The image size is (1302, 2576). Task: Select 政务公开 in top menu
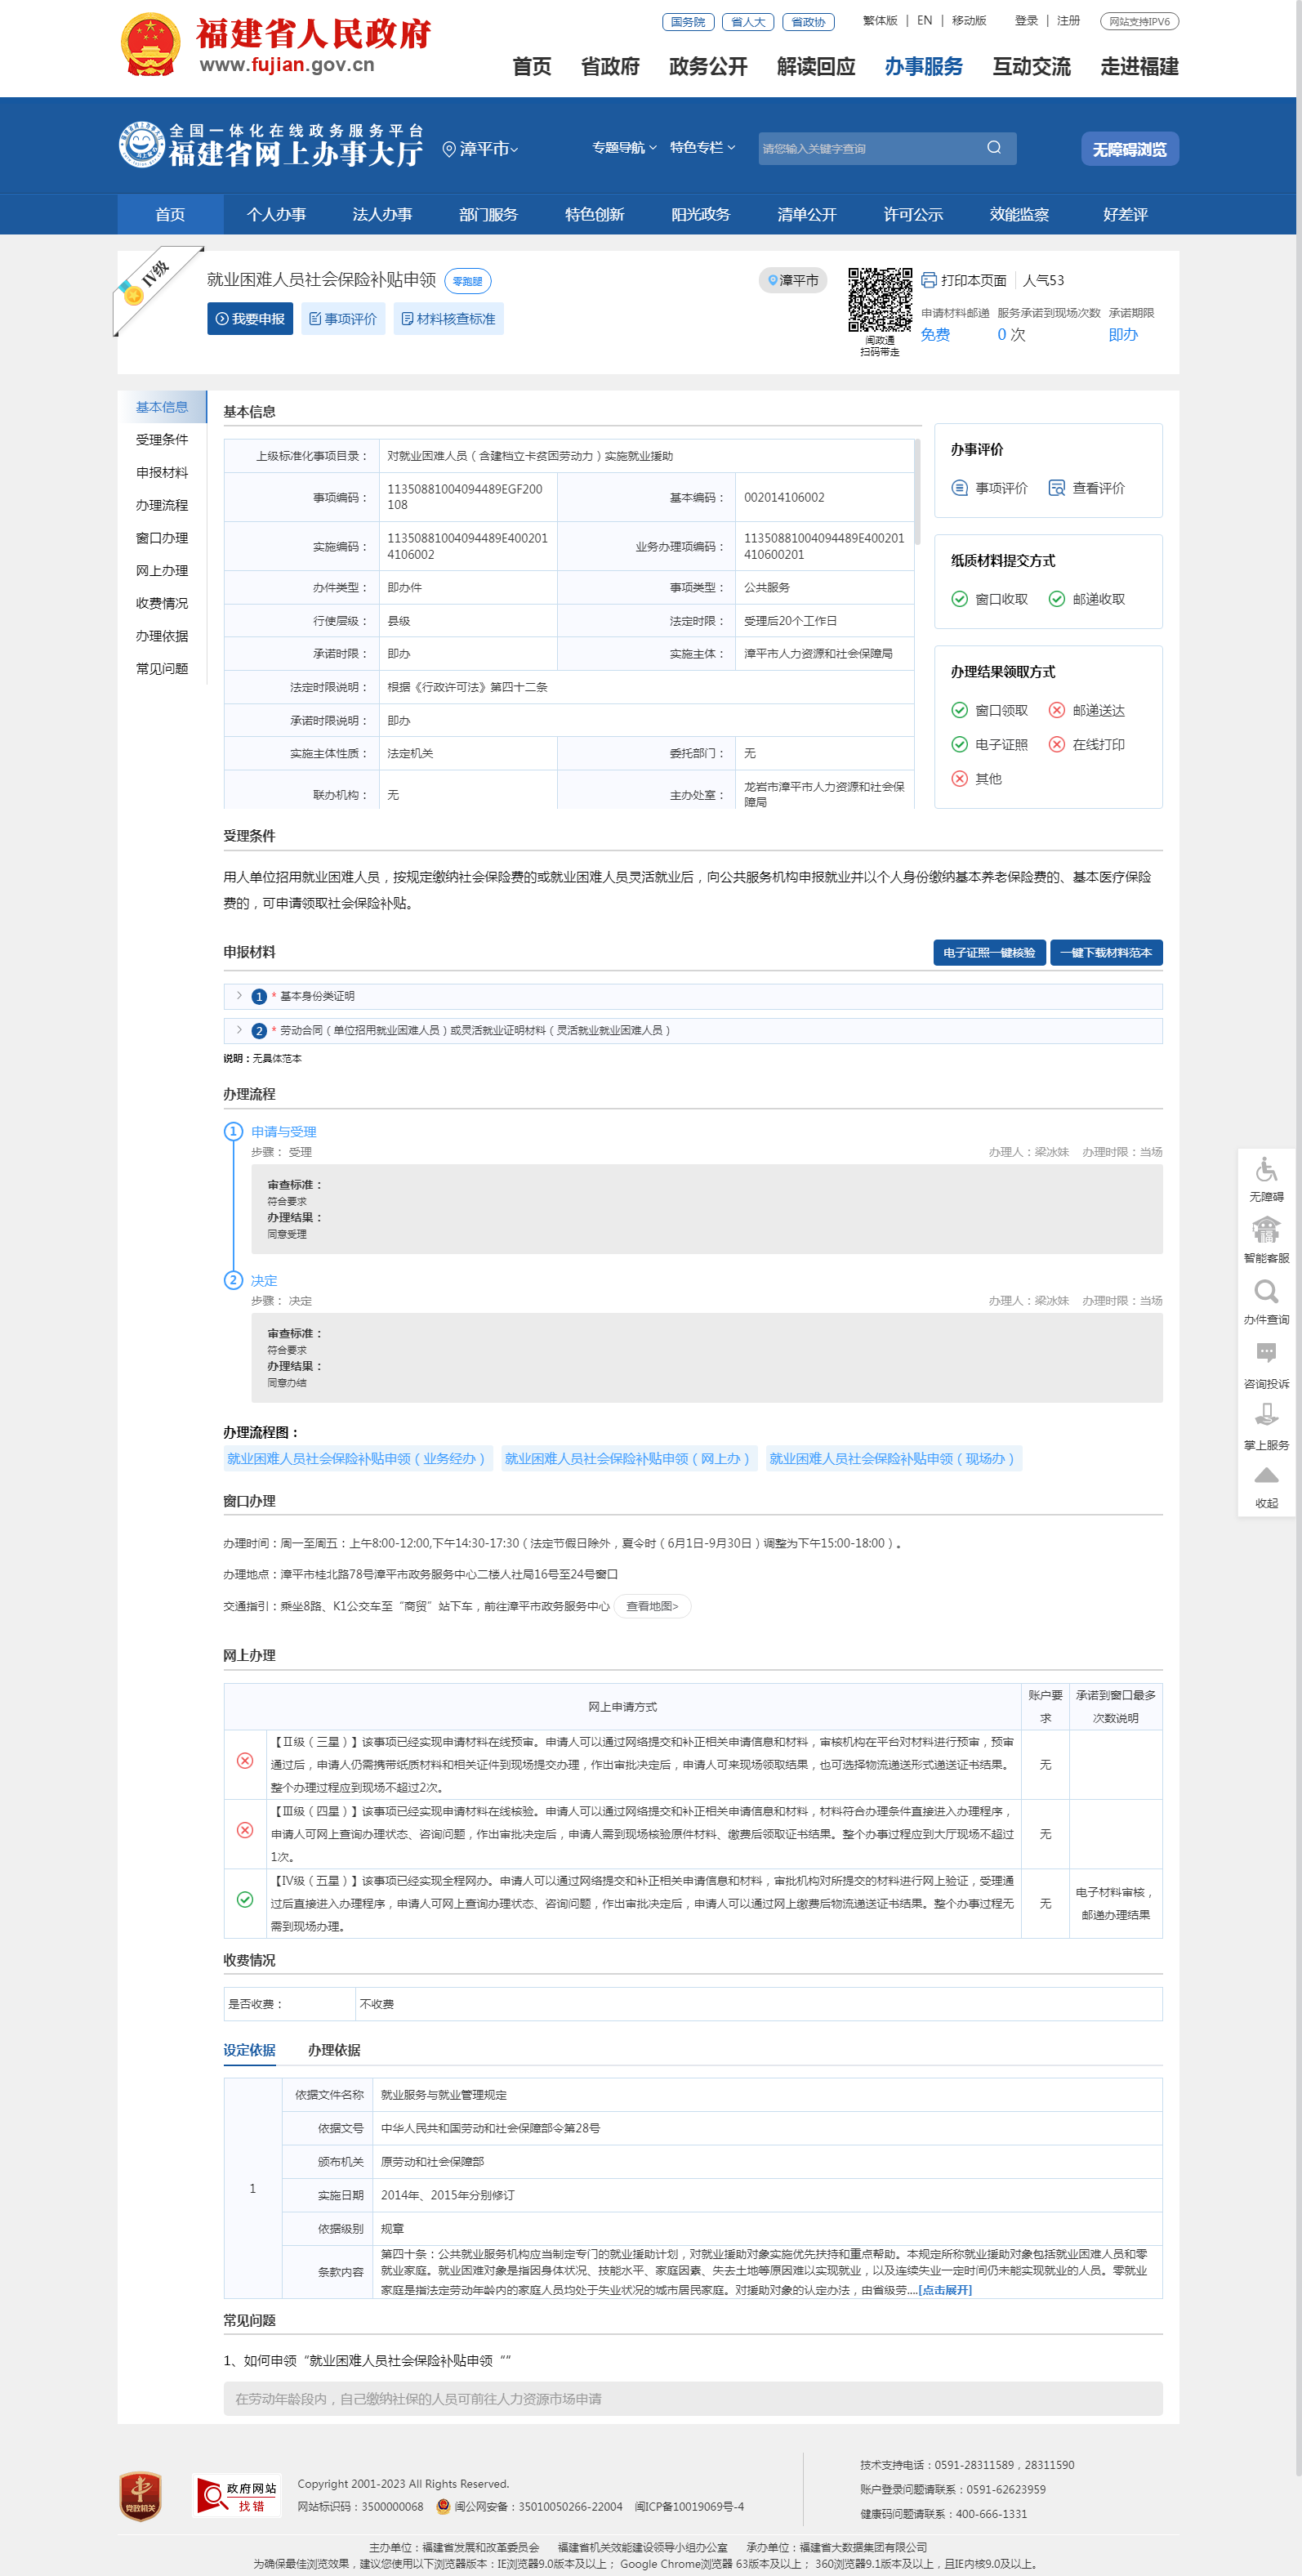tap(708, 67)
